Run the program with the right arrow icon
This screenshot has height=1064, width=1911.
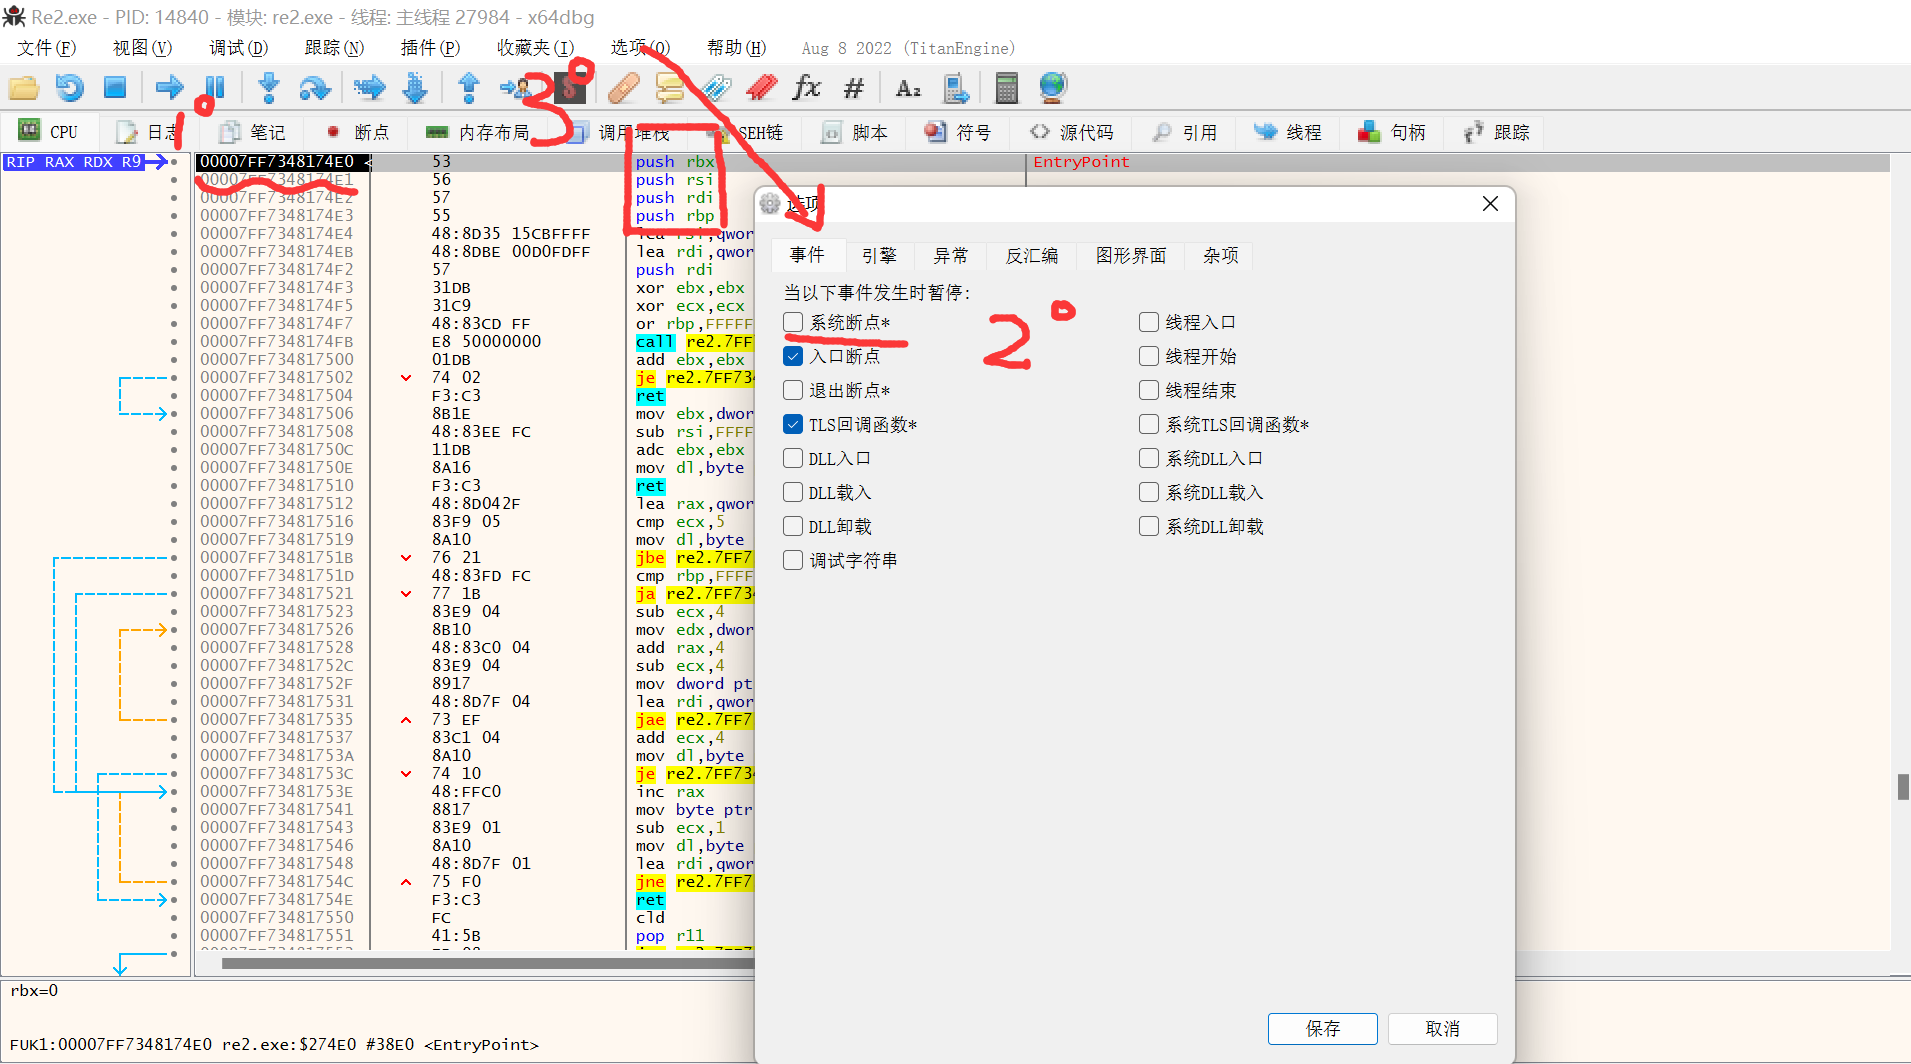[x=169, y=88]
